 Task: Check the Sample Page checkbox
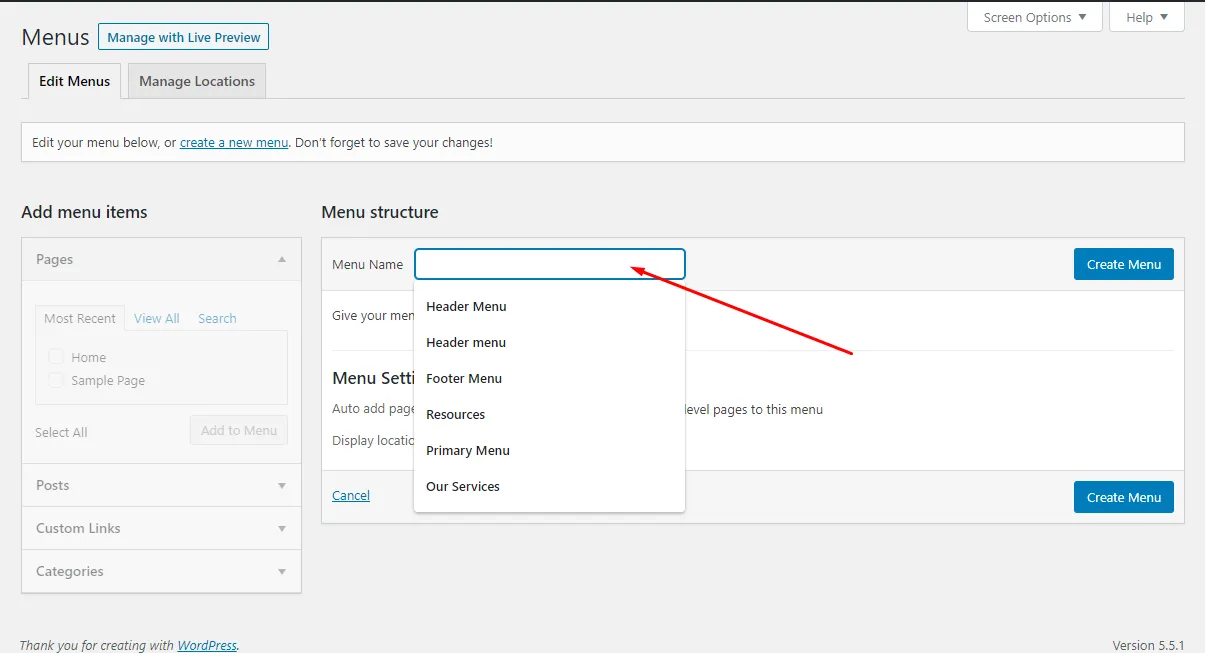56,380
